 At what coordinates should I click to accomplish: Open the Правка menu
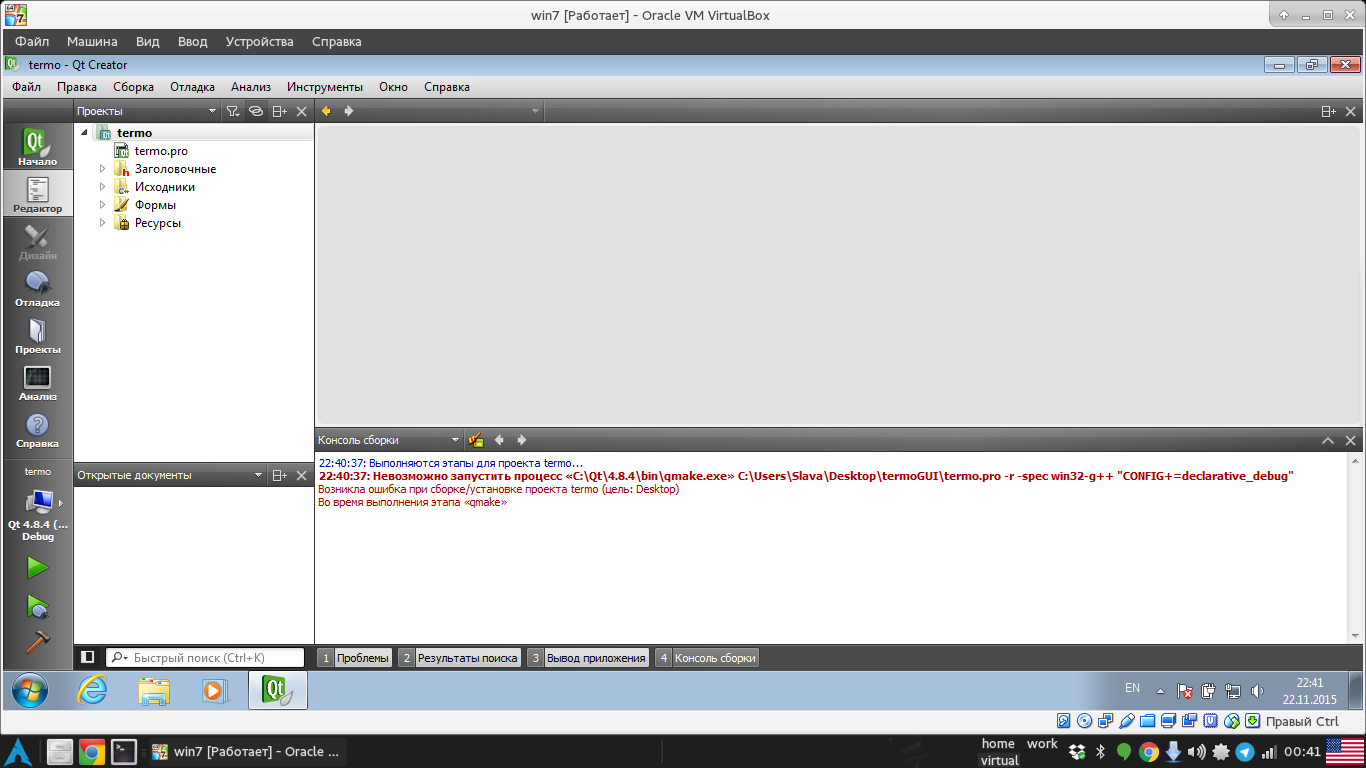pyautogui.click(x=77, y=87)
